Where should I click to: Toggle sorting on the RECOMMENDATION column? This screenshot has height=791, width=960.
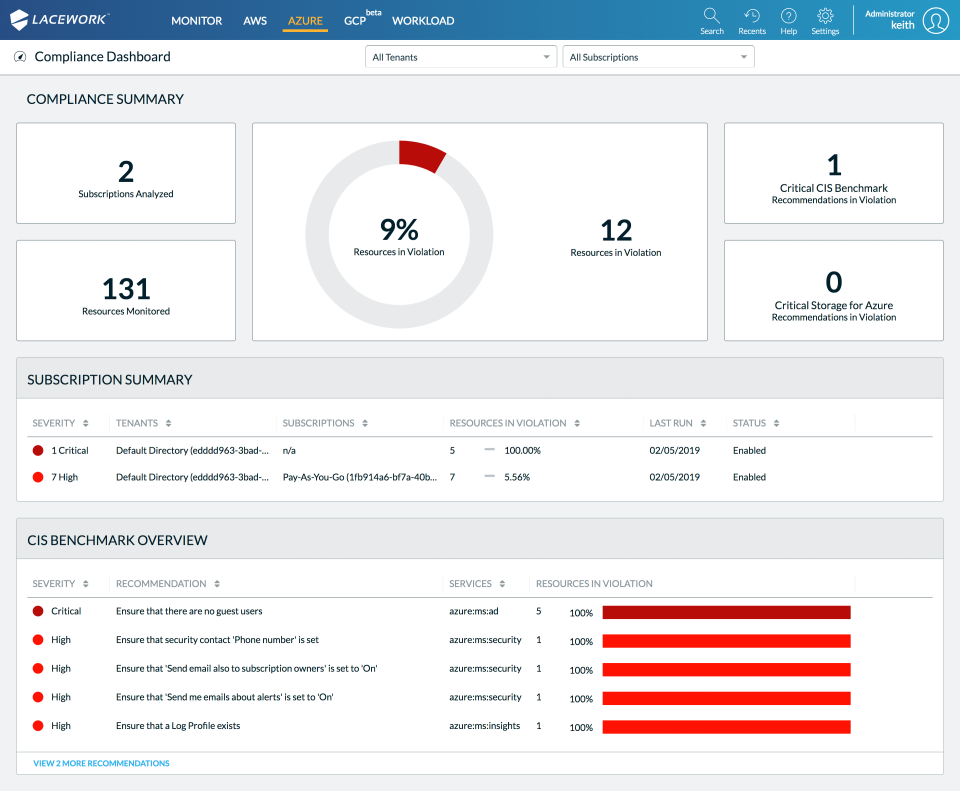point(217,583)
